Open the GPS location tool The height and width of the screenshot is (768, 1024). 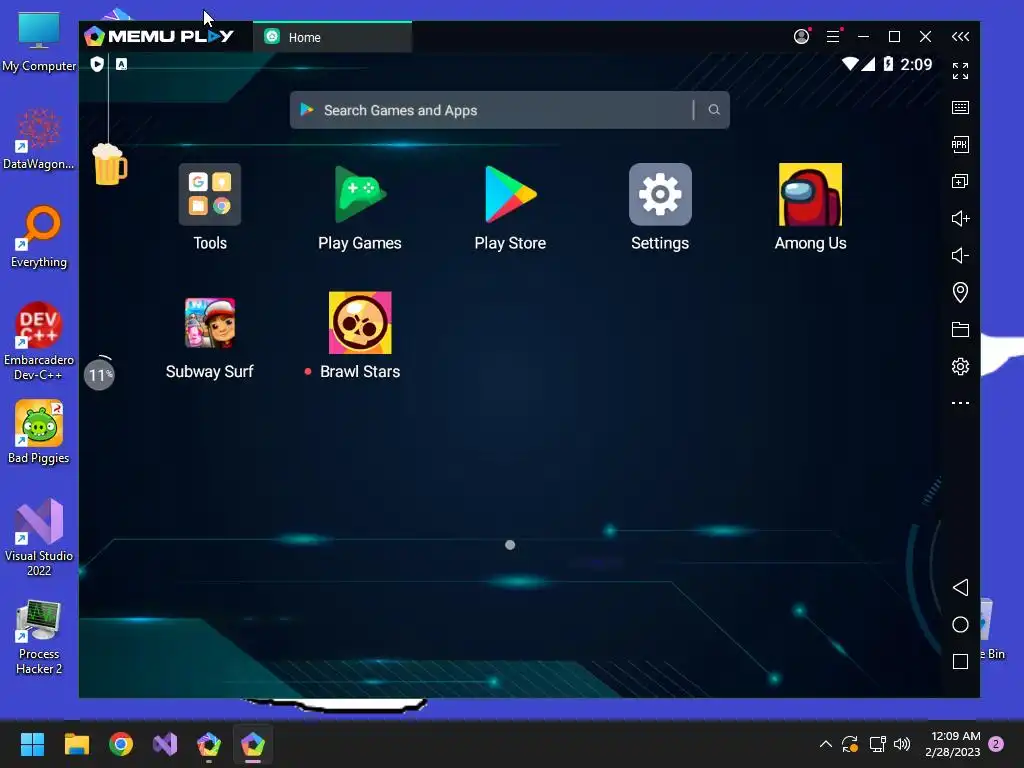pyautogui.click(x=960, y=292)
